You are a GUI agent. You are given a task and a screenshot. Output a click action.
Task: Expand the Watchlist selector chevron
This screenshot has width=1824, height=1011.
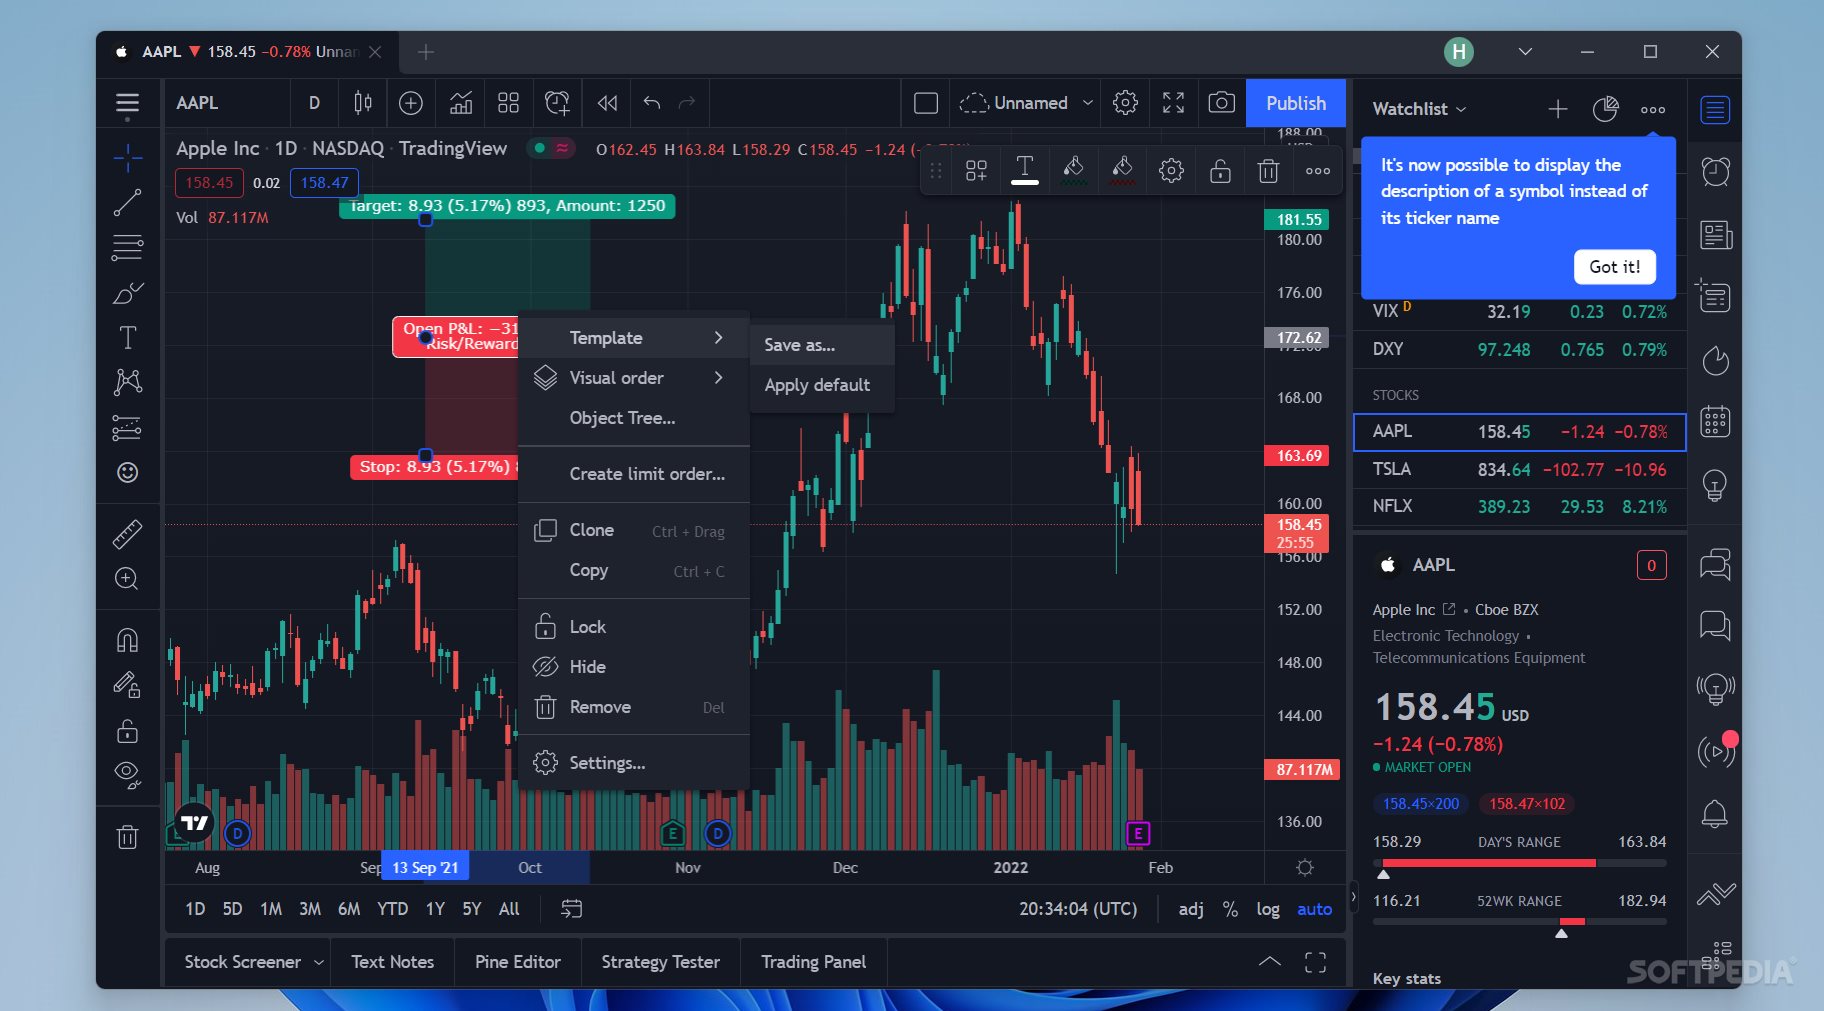coord(1461,109)
